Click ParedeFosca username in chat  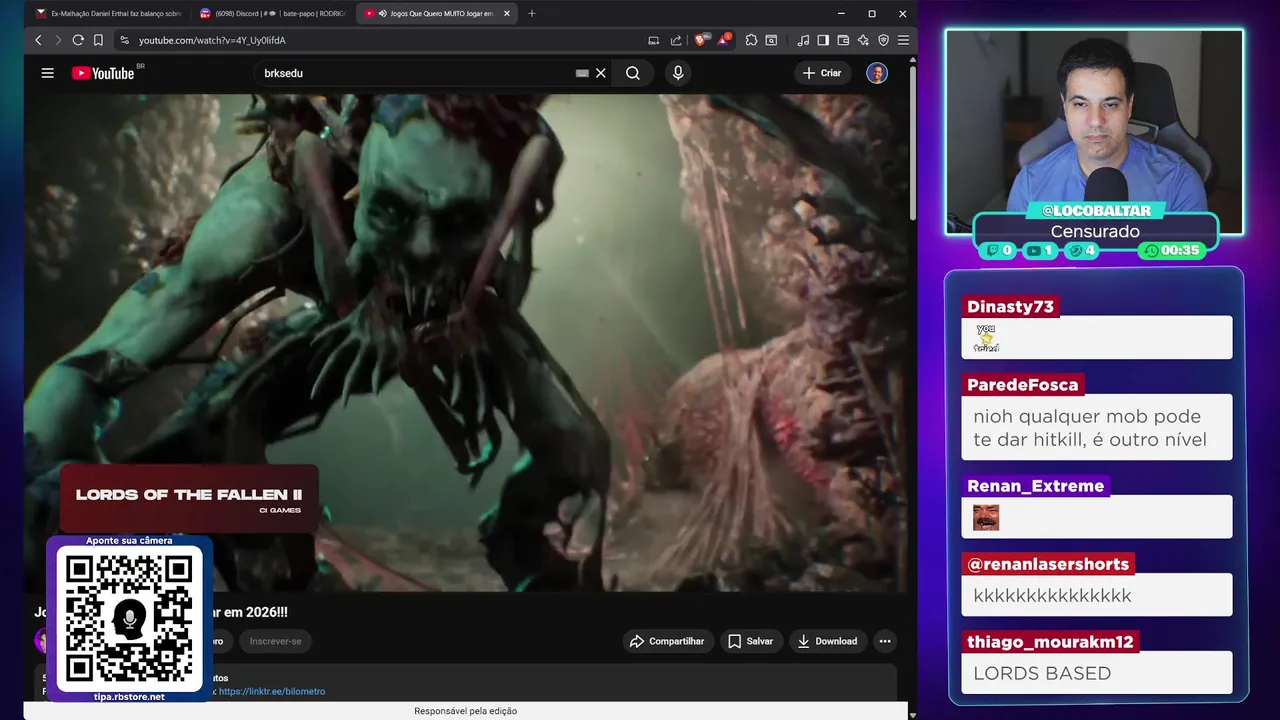click(1022, 385)
